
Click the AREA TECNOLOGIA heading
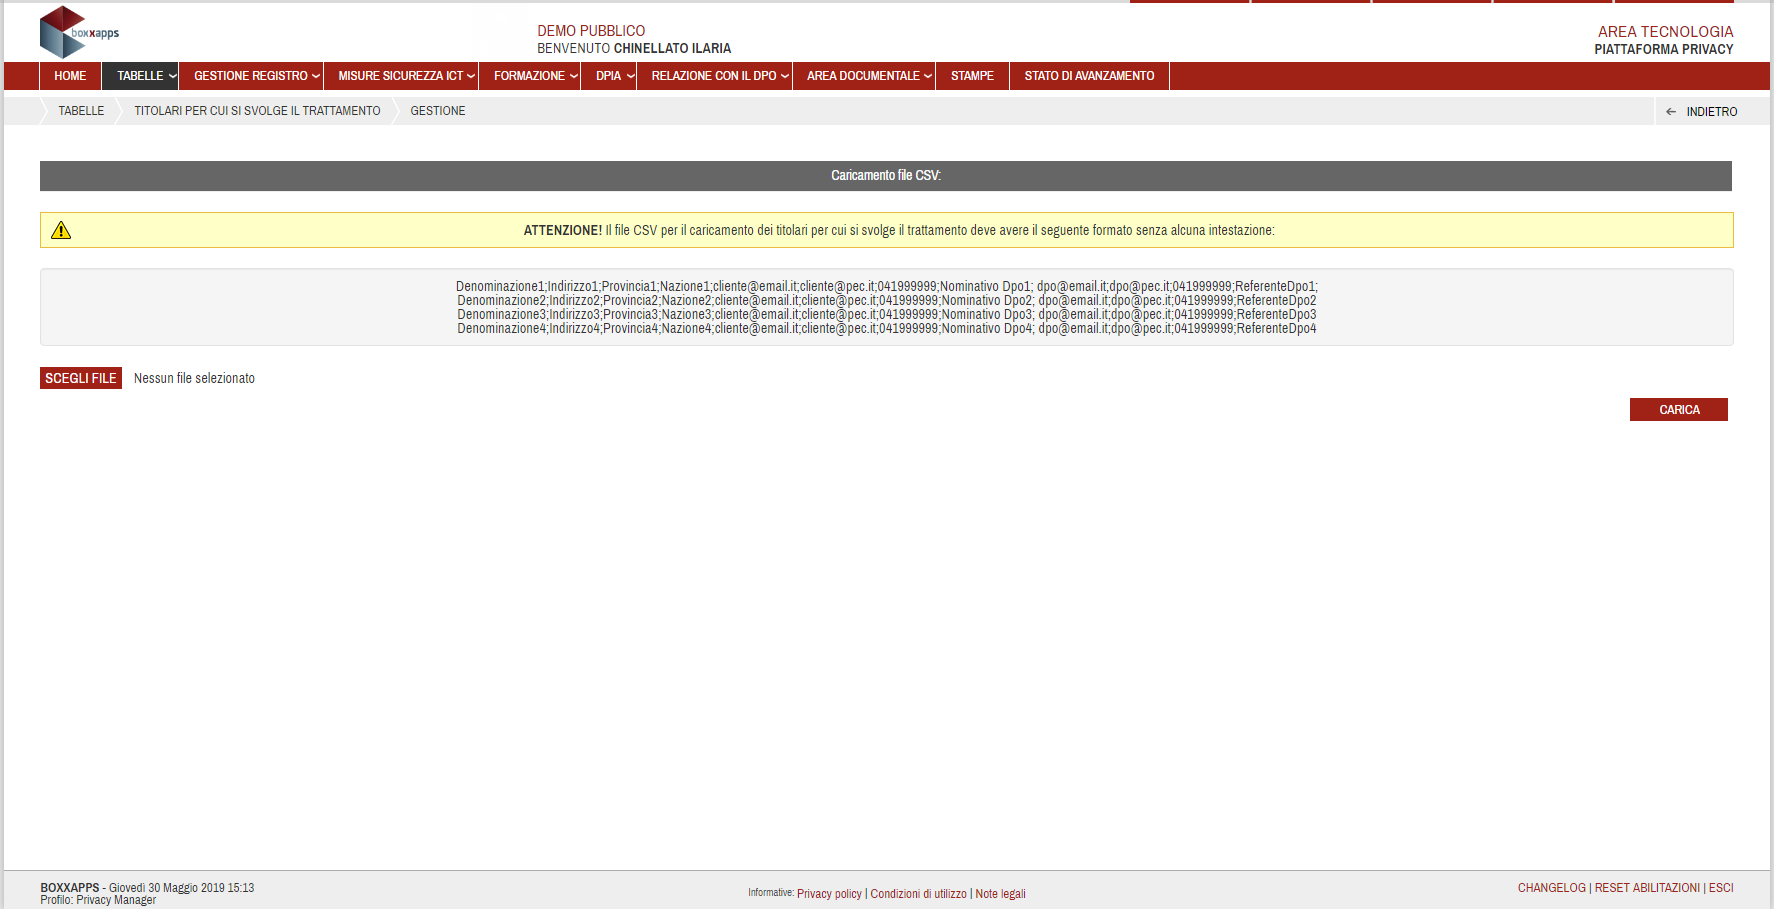tap(1665, 32)
